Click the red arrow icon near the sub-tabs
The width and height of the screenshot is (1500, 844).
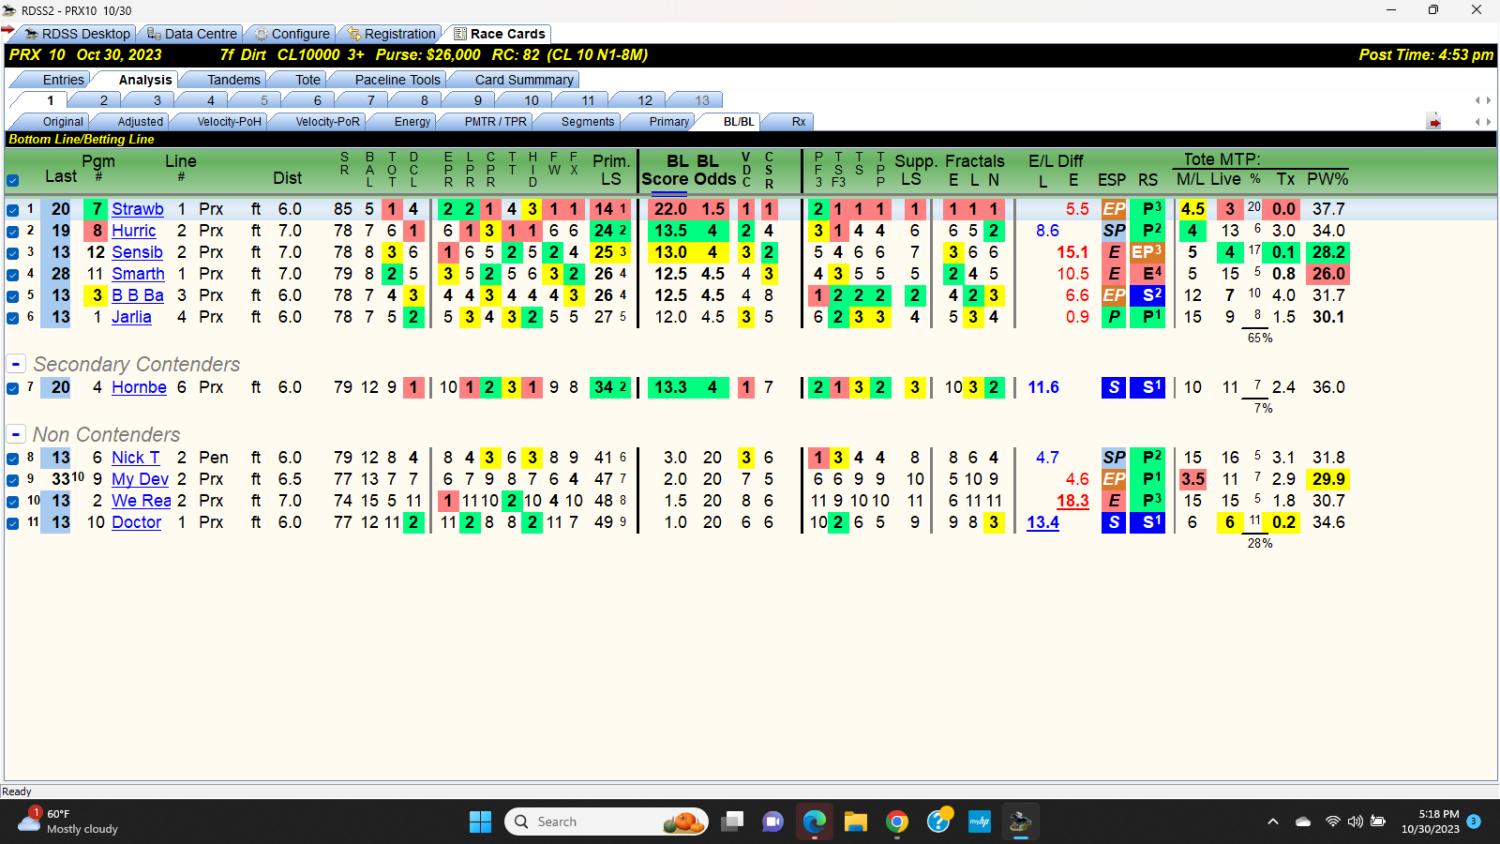(x=1434, y=122)
